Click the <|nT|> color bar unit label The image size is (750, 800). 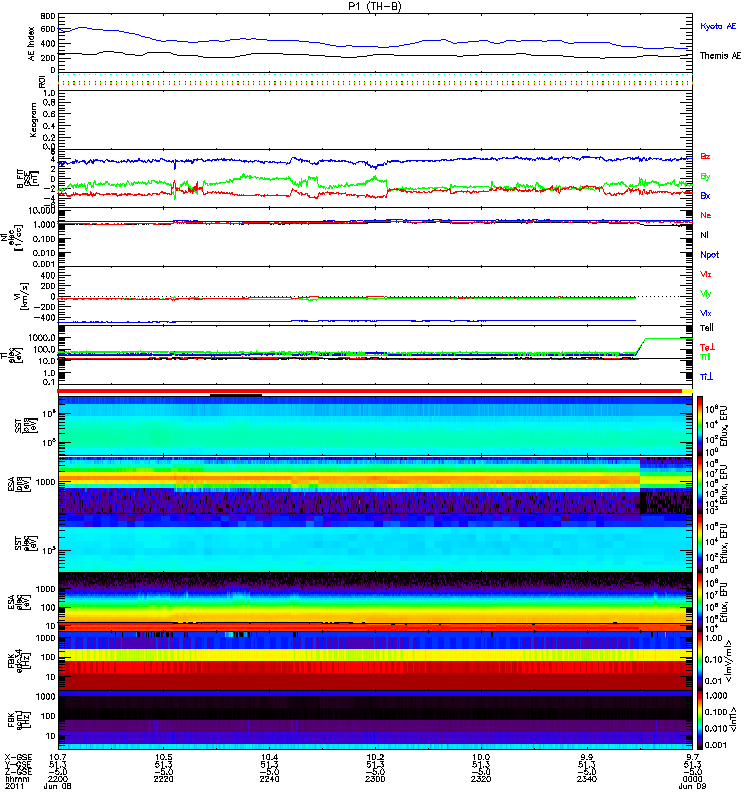[731, 719]
